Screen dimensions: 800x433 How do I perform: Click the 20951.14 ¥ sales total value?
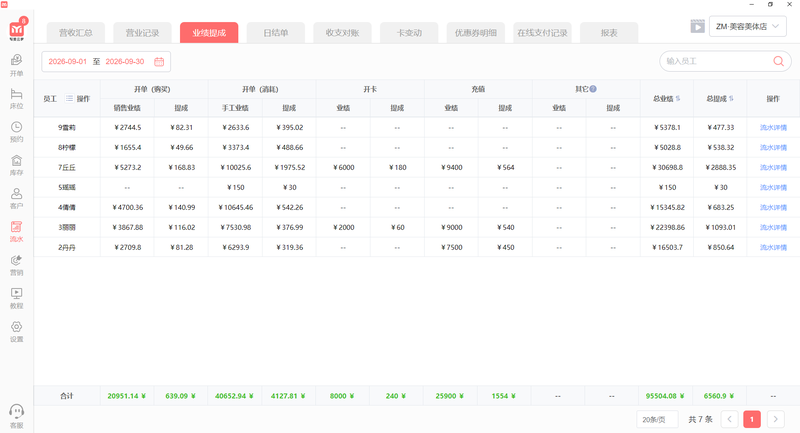127,396
